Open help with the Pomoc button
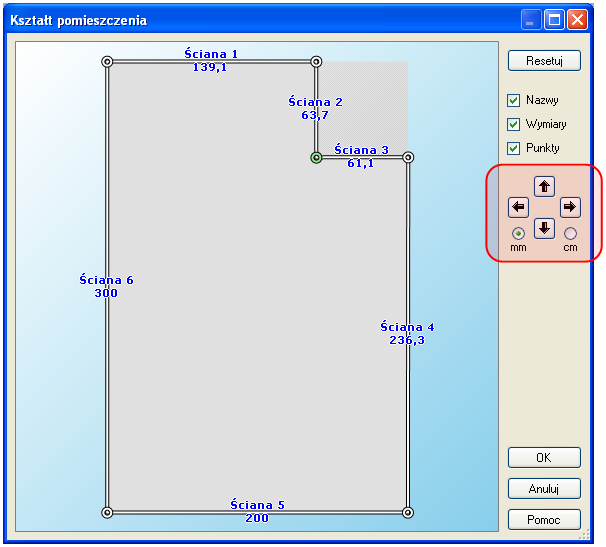This screenshot has width=606, height=547. click(x=544, y=520)
